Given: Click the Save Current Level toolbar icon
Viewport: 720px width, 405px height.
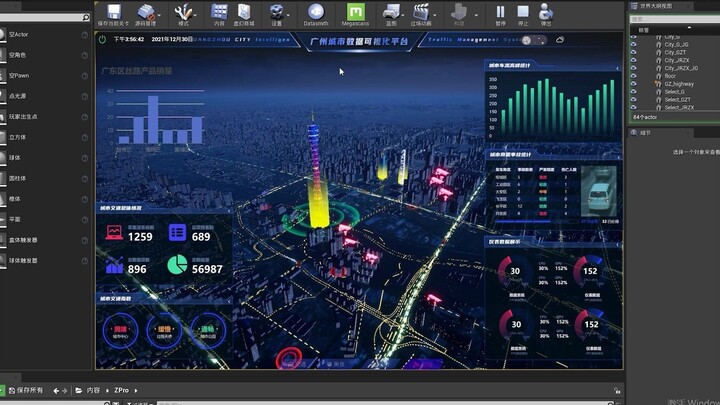Looking at the screenshot, I should tap(113, 14).
